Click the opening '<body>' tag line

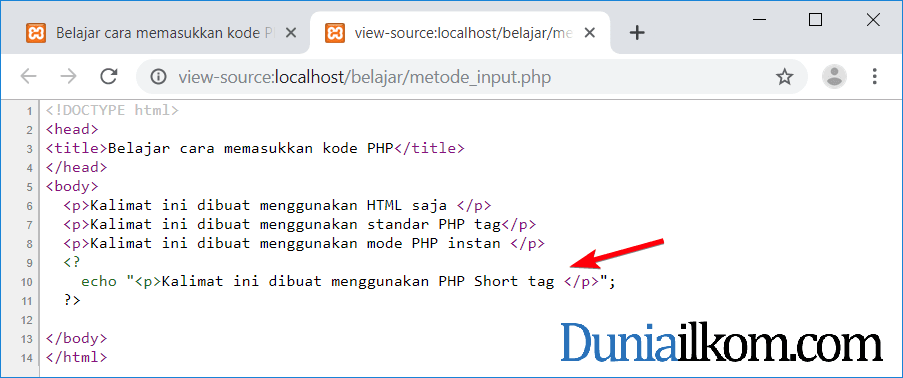[x=72, y=186]
